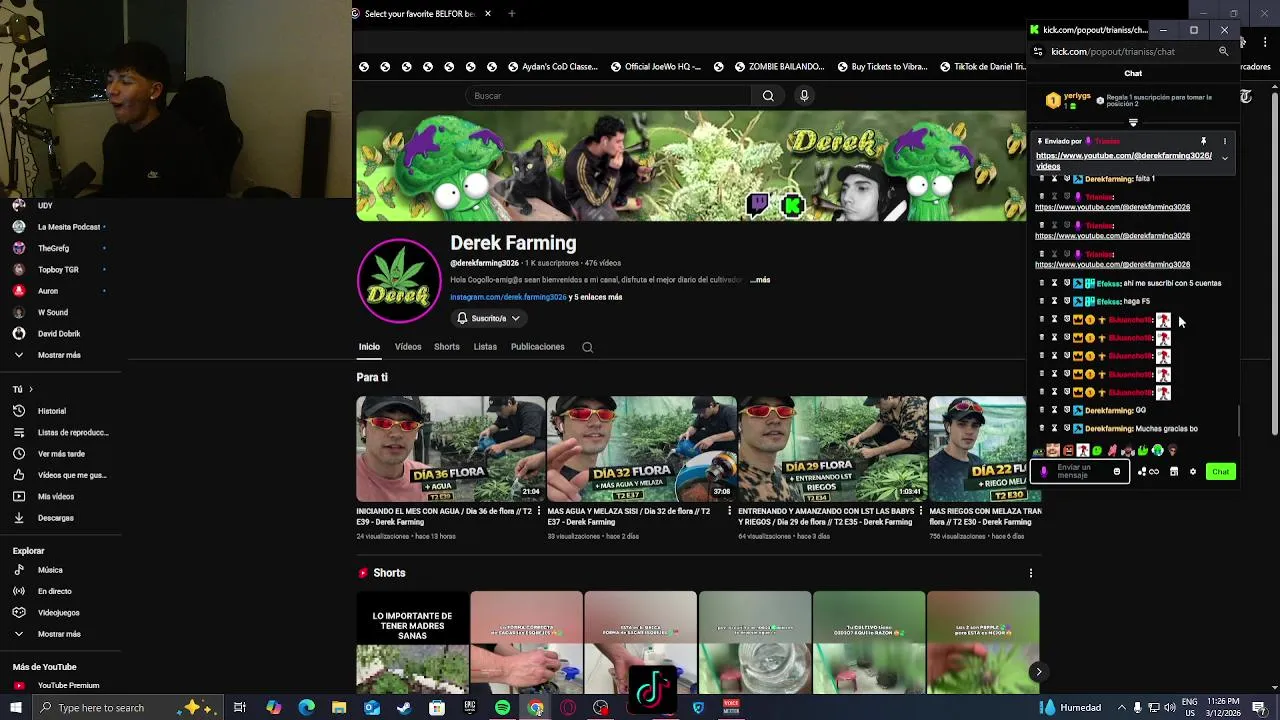
Task: Open Auron subscription channel
Action: (x=48, y=291)
